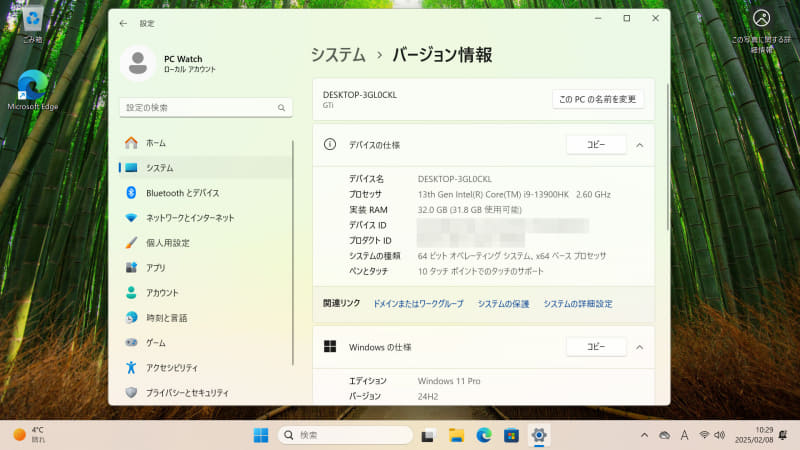This screenshot has height=450, width=800.
Task: Open the ゲーム settings page
Action: coord(205,343)
